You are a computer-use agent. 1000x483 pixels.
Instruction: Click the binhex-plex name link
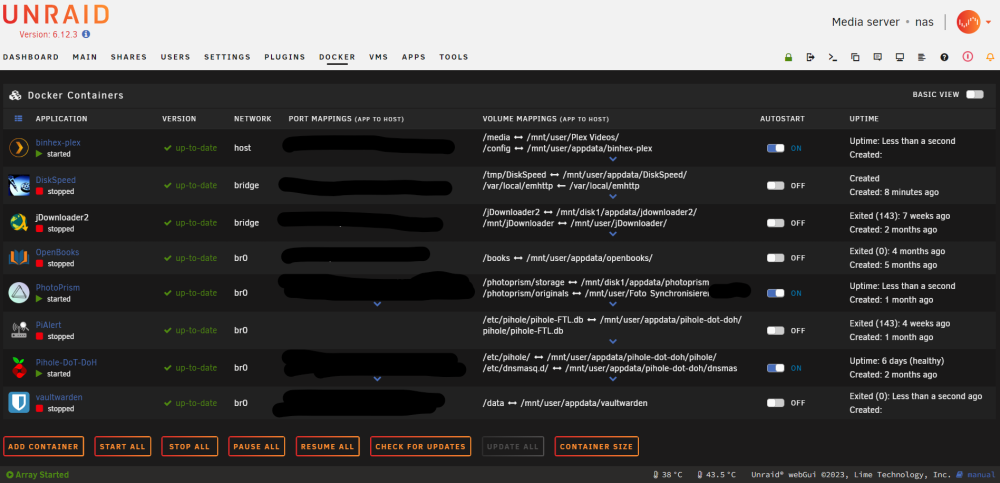pos(58,142)
